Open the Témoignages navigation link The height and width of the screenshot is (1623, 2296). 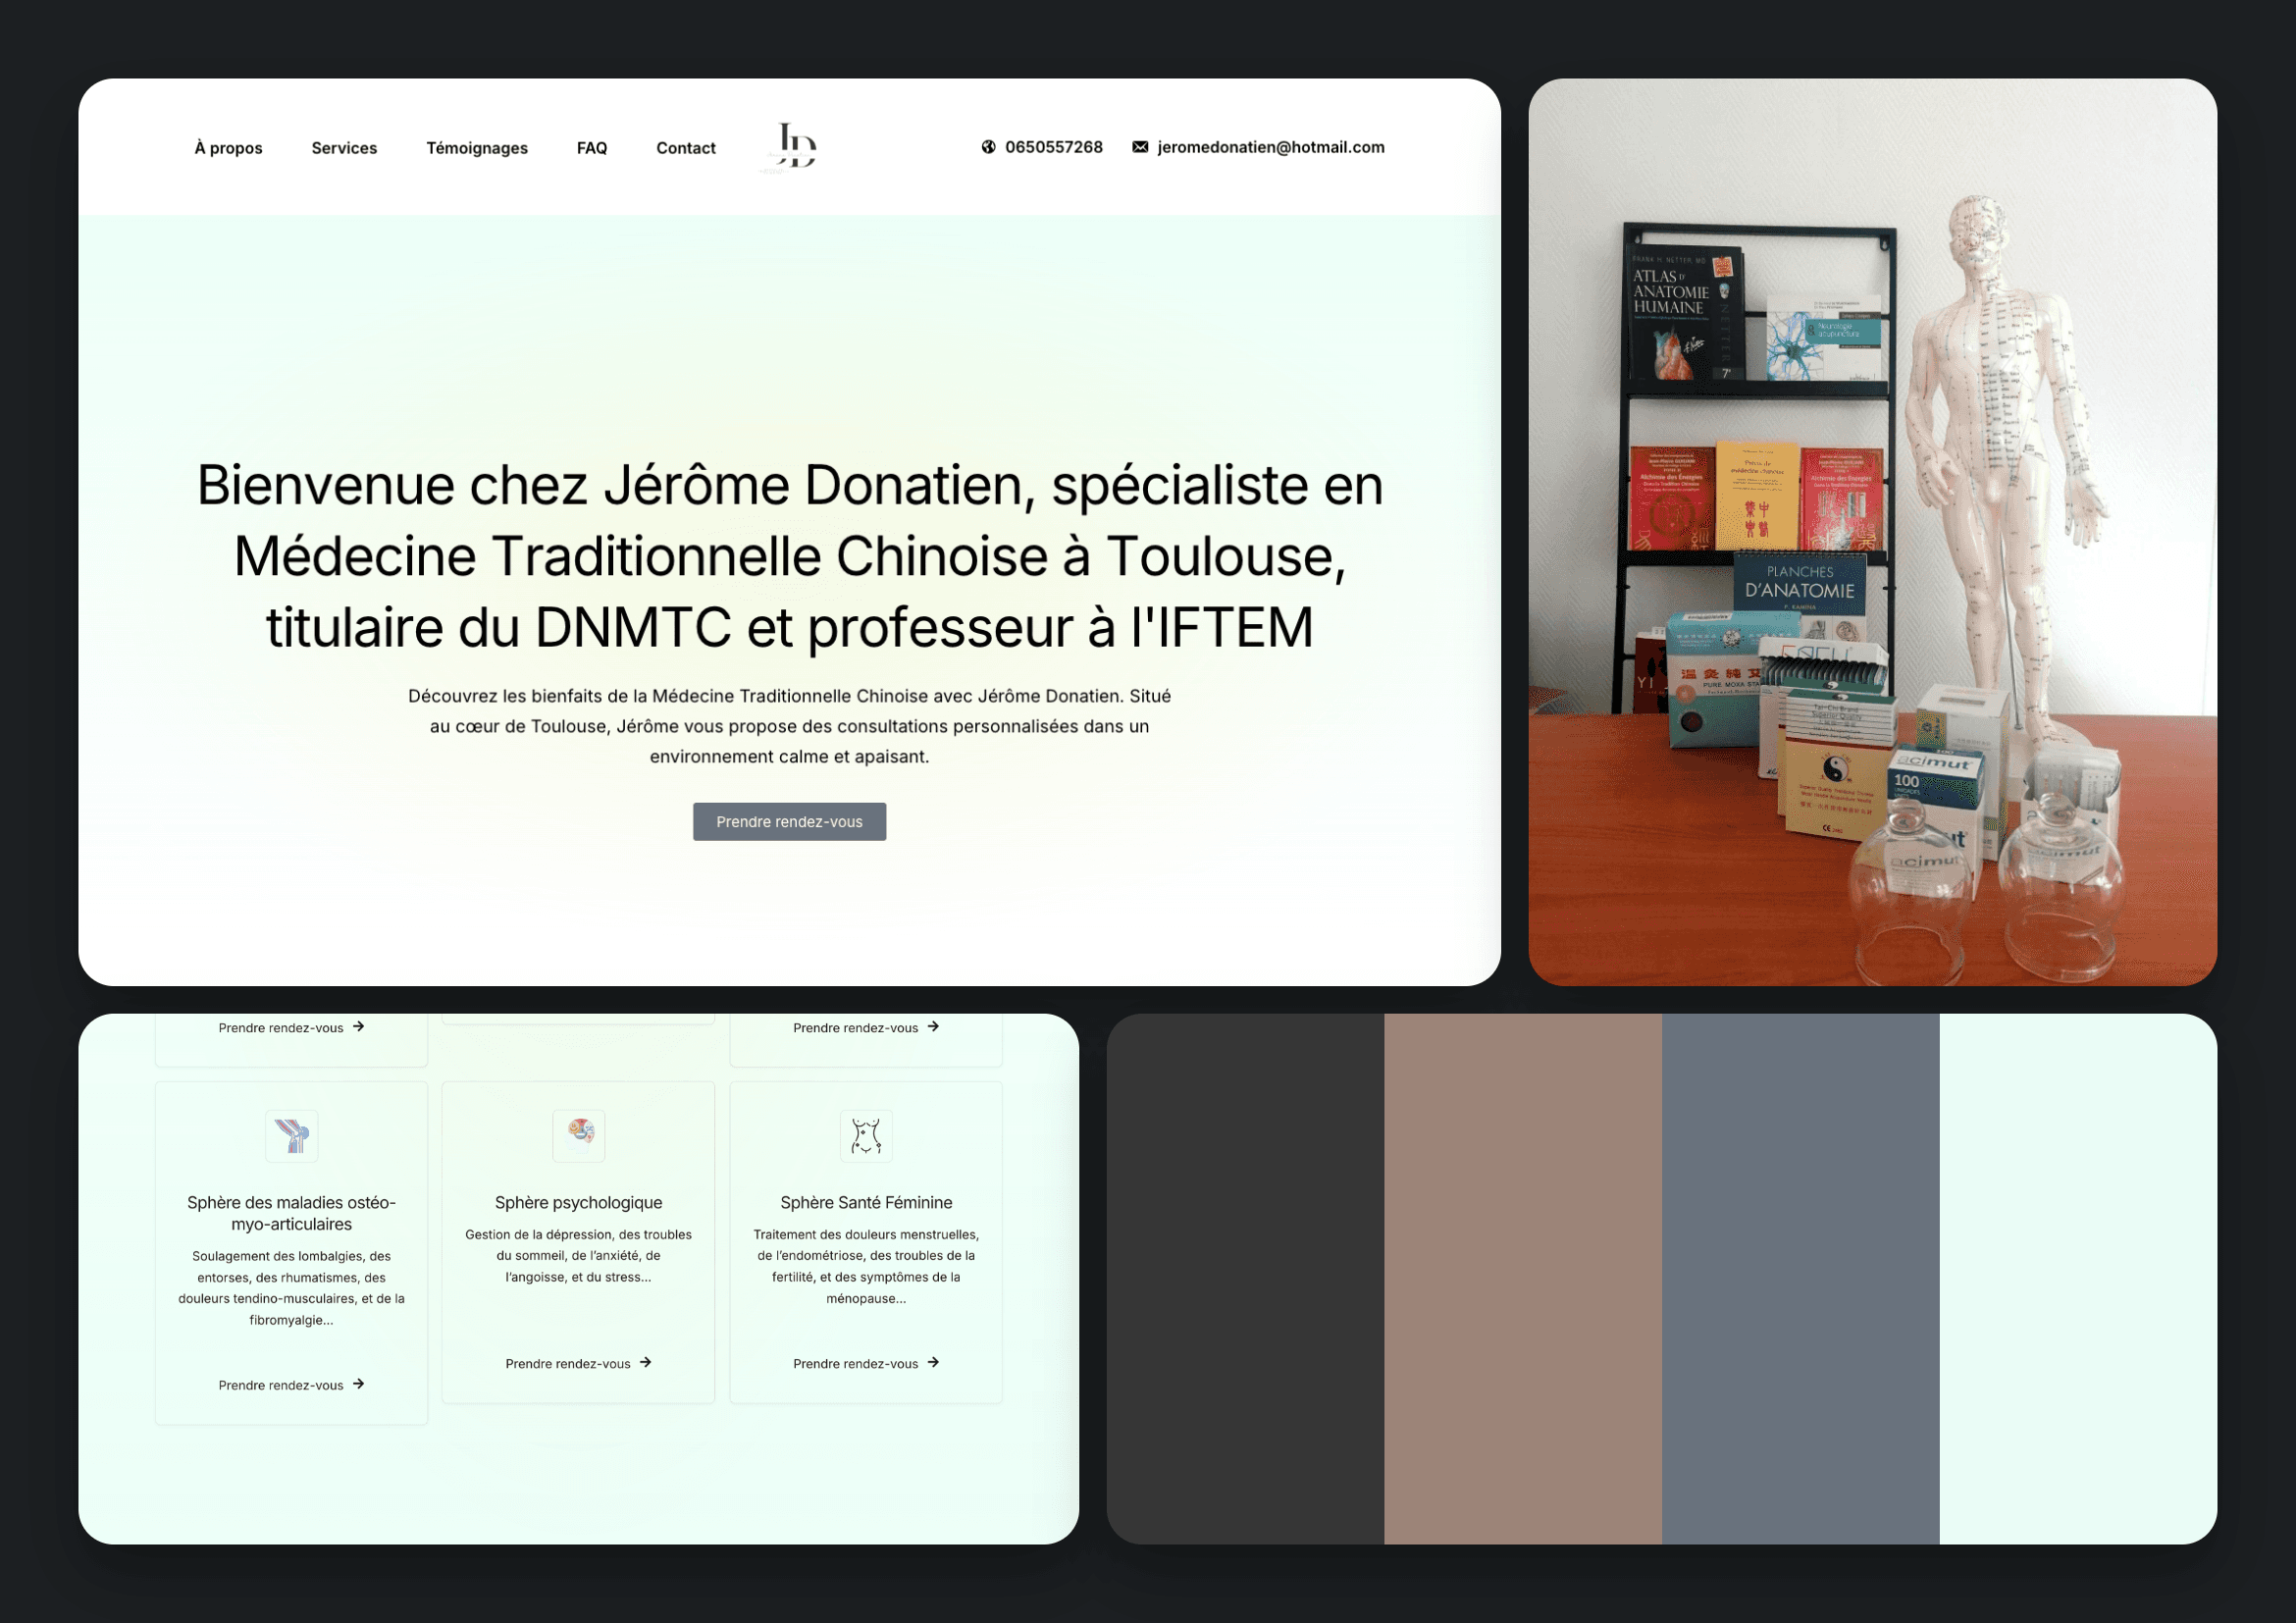[477, 148]
